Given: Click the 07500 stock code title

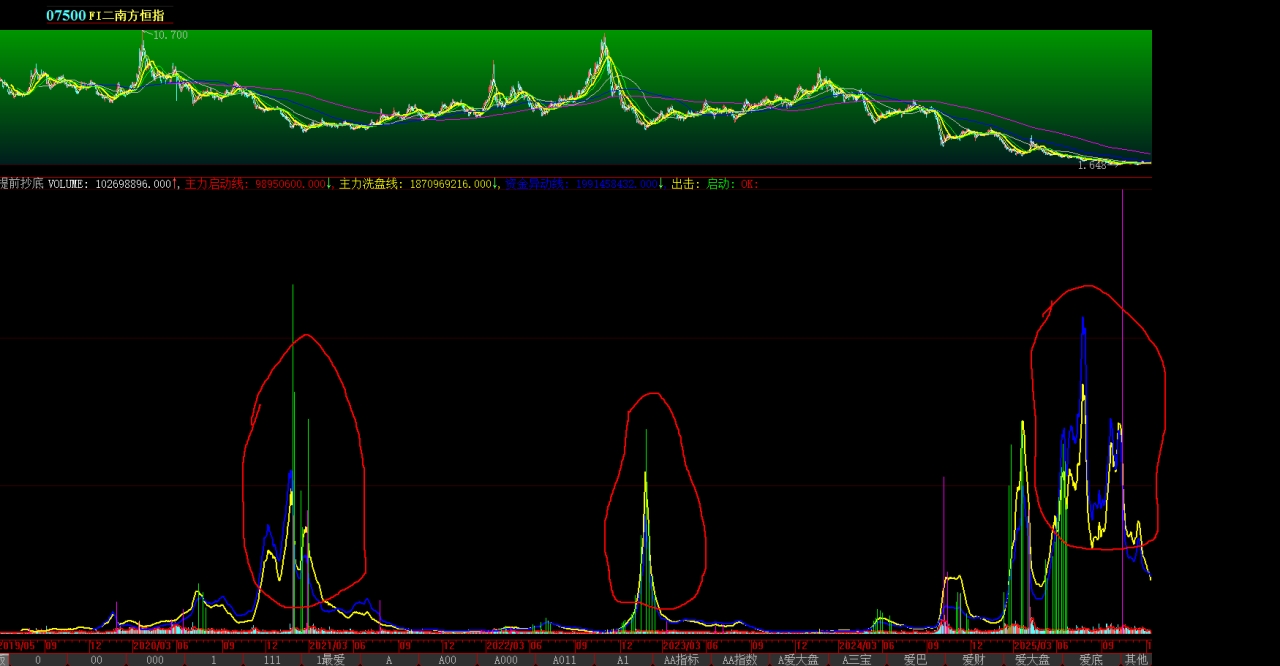Looking at the screenshot, I should click(66, 16).
